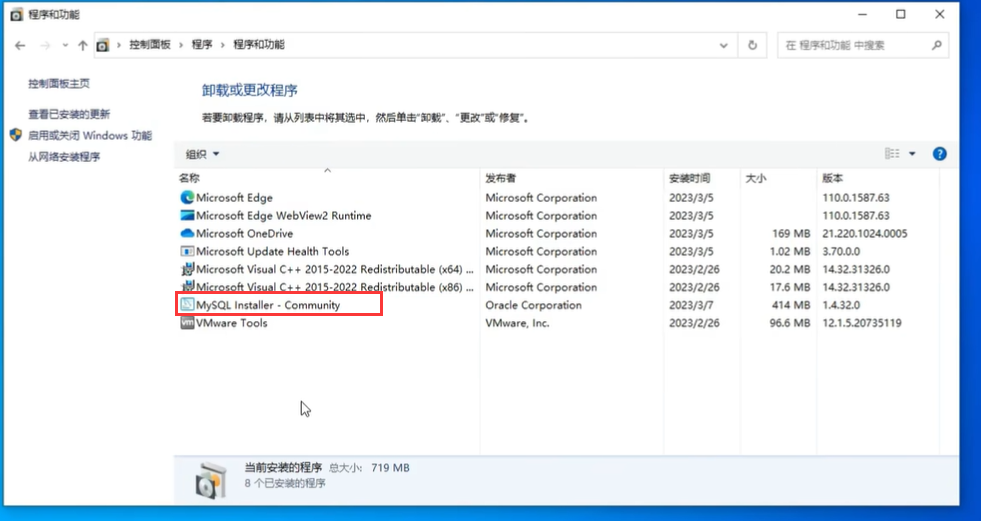Open the view options dropdown arrow

point(912,154)
